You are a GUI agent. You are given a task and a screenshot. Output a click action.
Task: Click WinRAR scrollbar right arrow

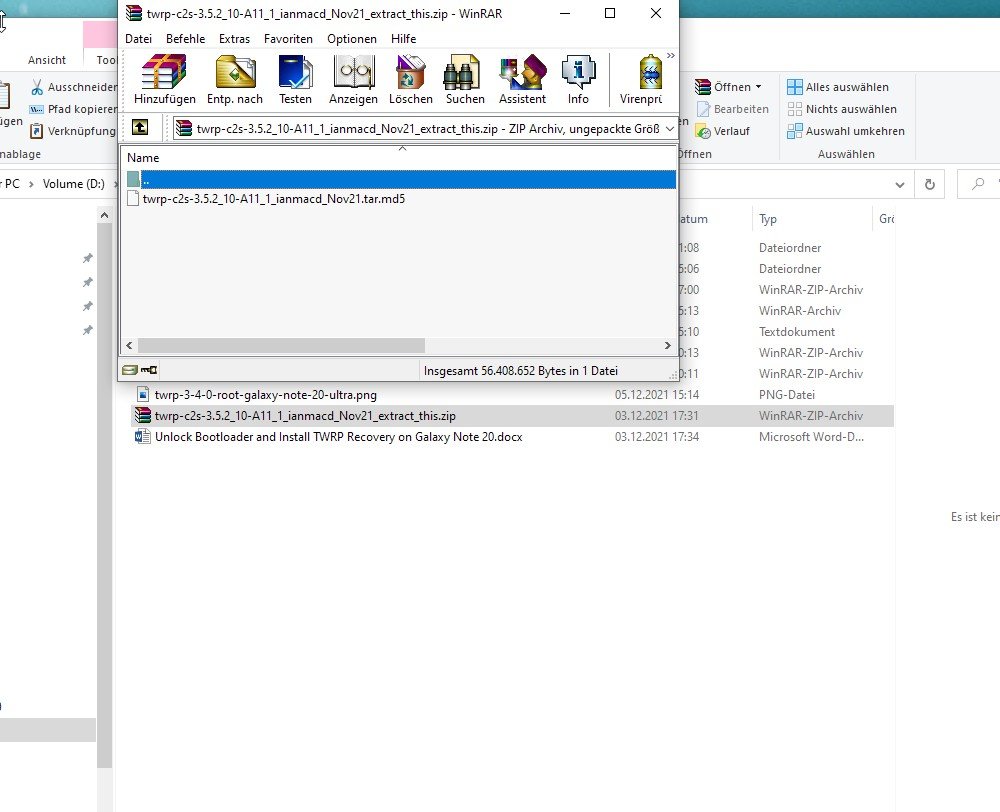tap(668, 346)
